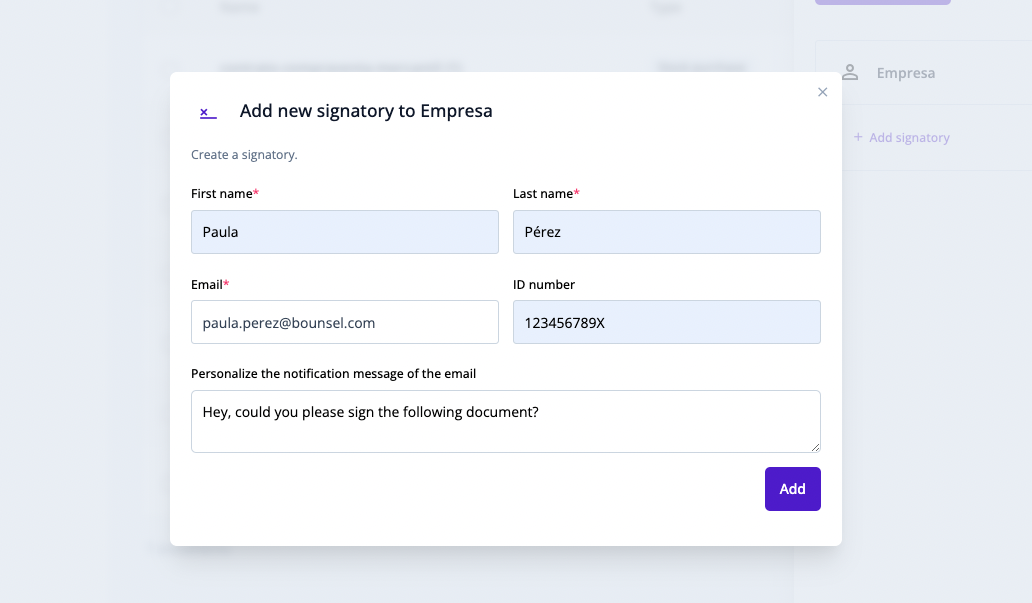The image size is (1032, 603).
Task: Close the Add new signatory dialog
Action: (x=823, y=92)
